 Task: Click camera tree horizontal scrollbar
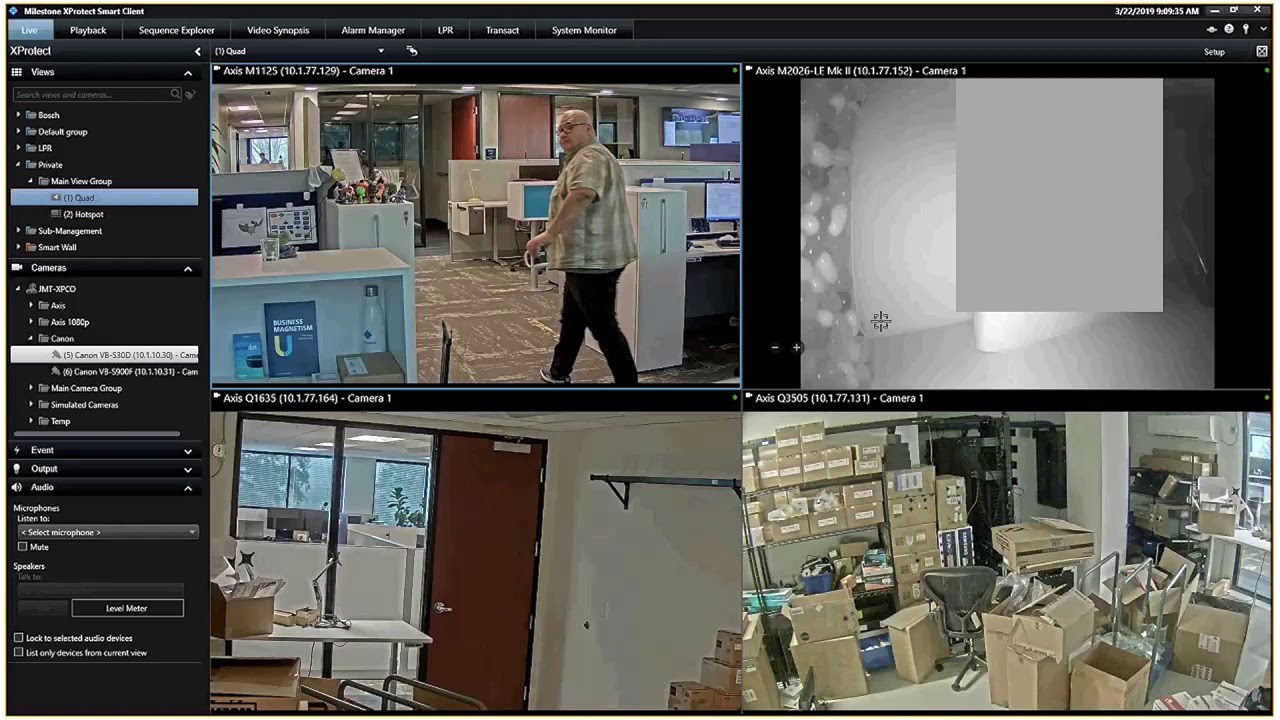coord(97,434)
